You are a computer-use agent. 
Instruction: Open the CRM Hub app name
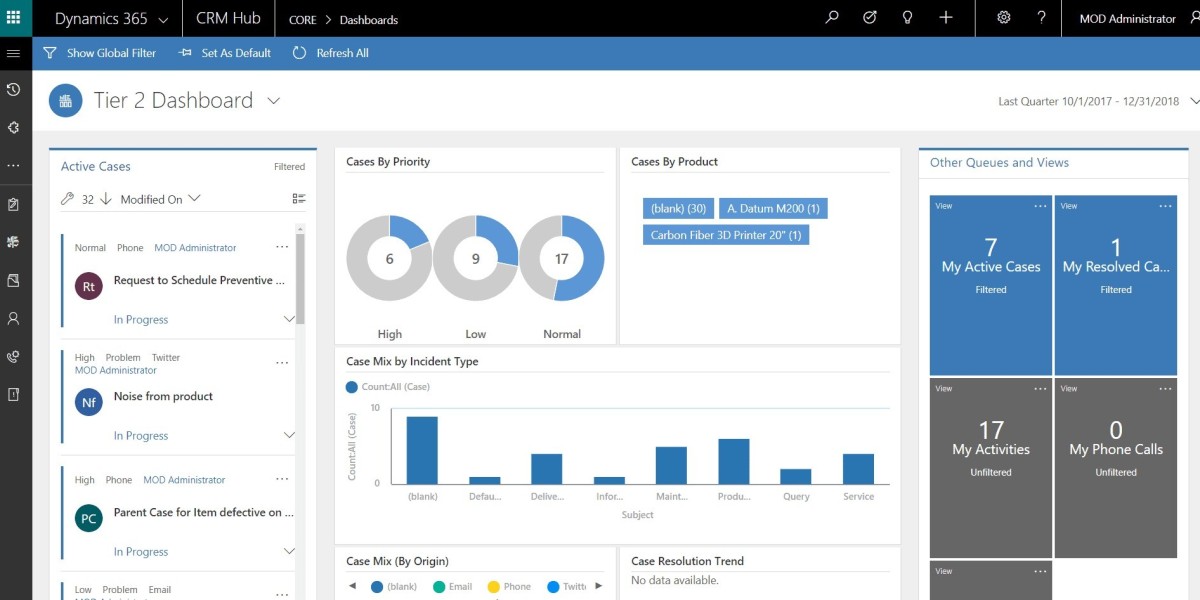(x=227, y=18)
